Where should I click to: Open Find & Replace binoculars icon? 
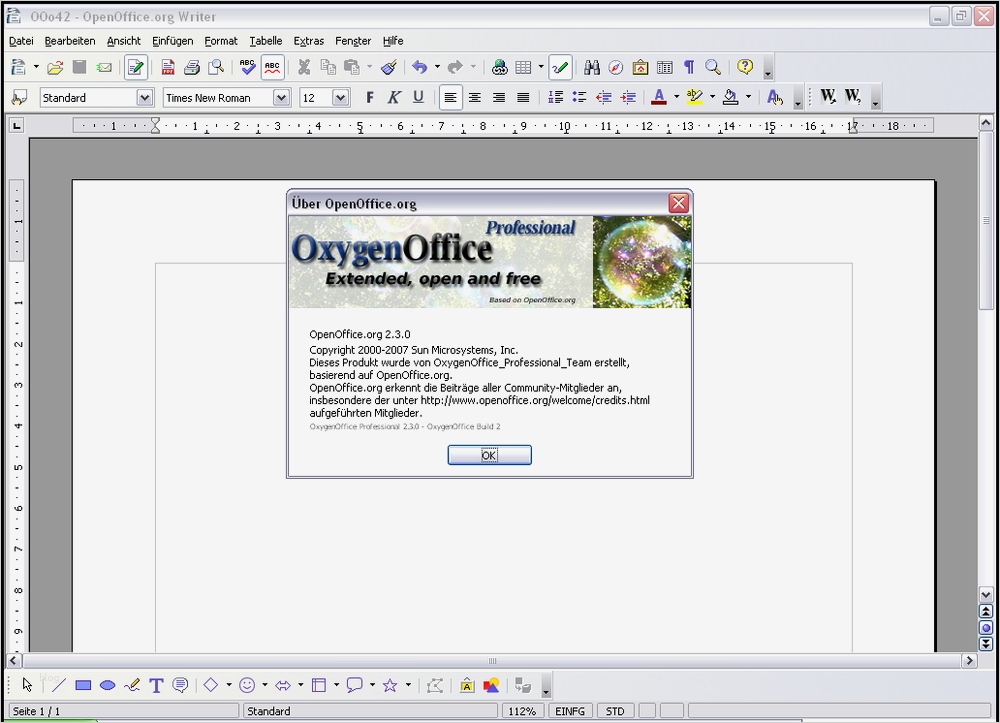592,67
